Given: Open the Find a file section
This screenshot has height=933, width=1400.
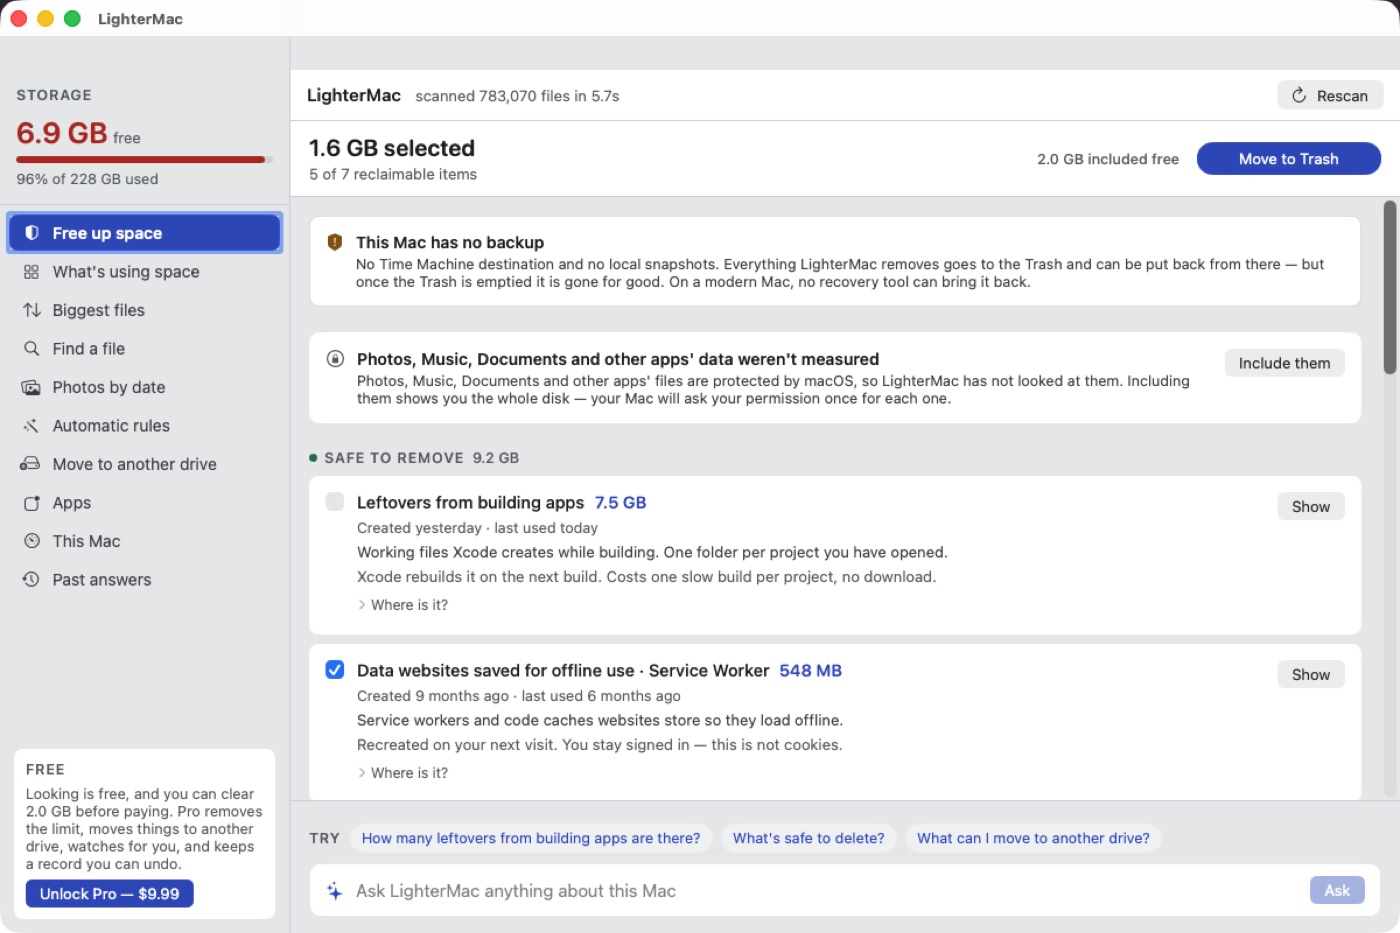Looking at the screenshot, I should pos(145,349).
